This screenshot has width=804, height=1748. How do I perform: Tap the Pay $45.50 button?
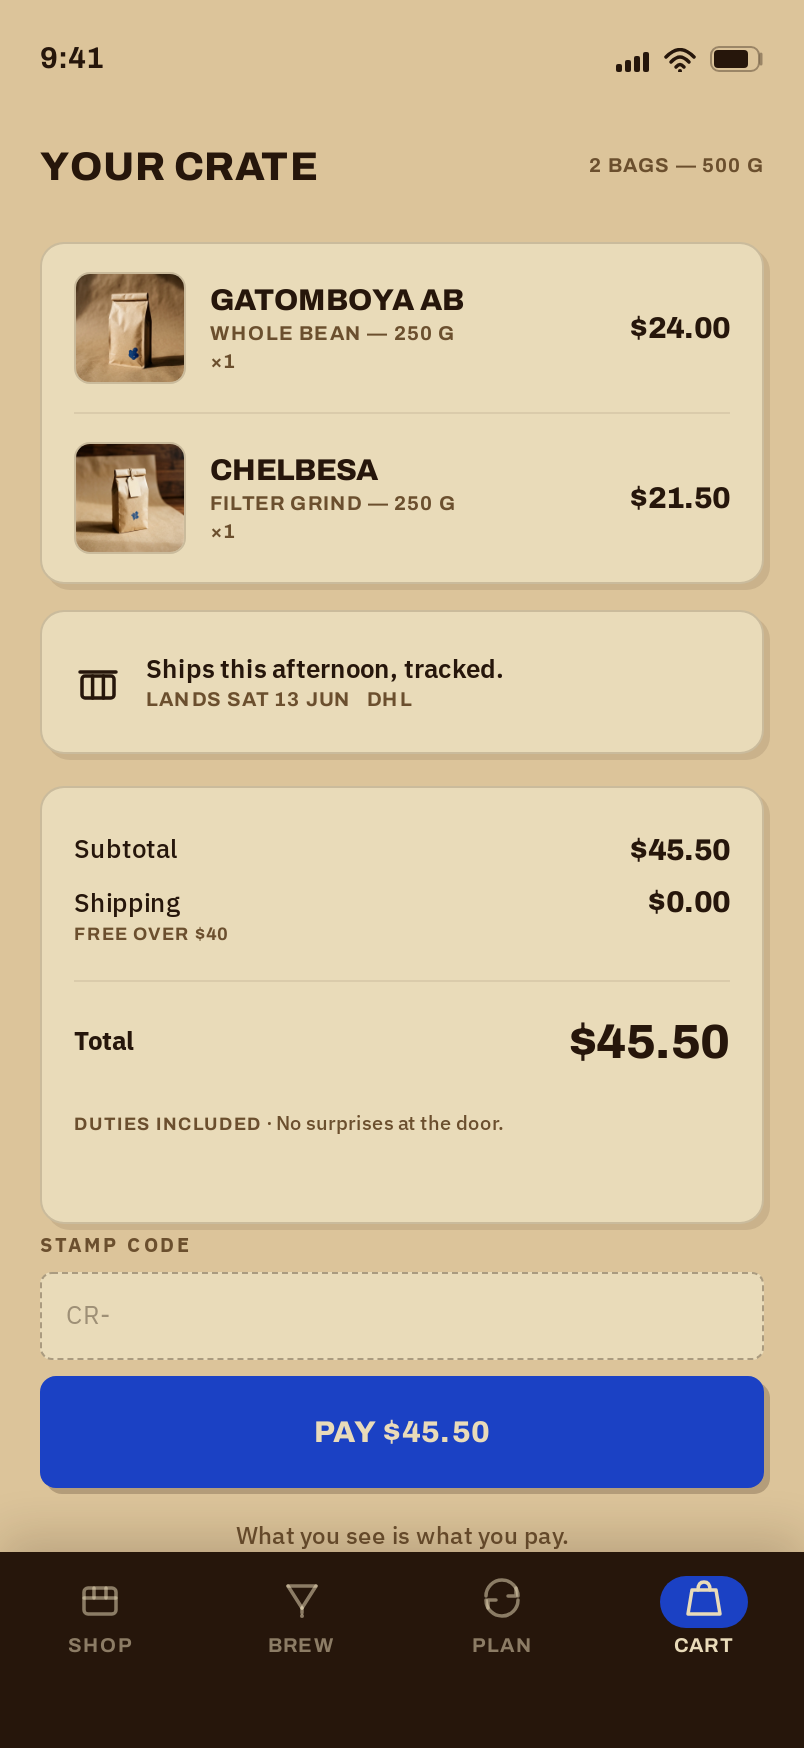coord(402,1432)
